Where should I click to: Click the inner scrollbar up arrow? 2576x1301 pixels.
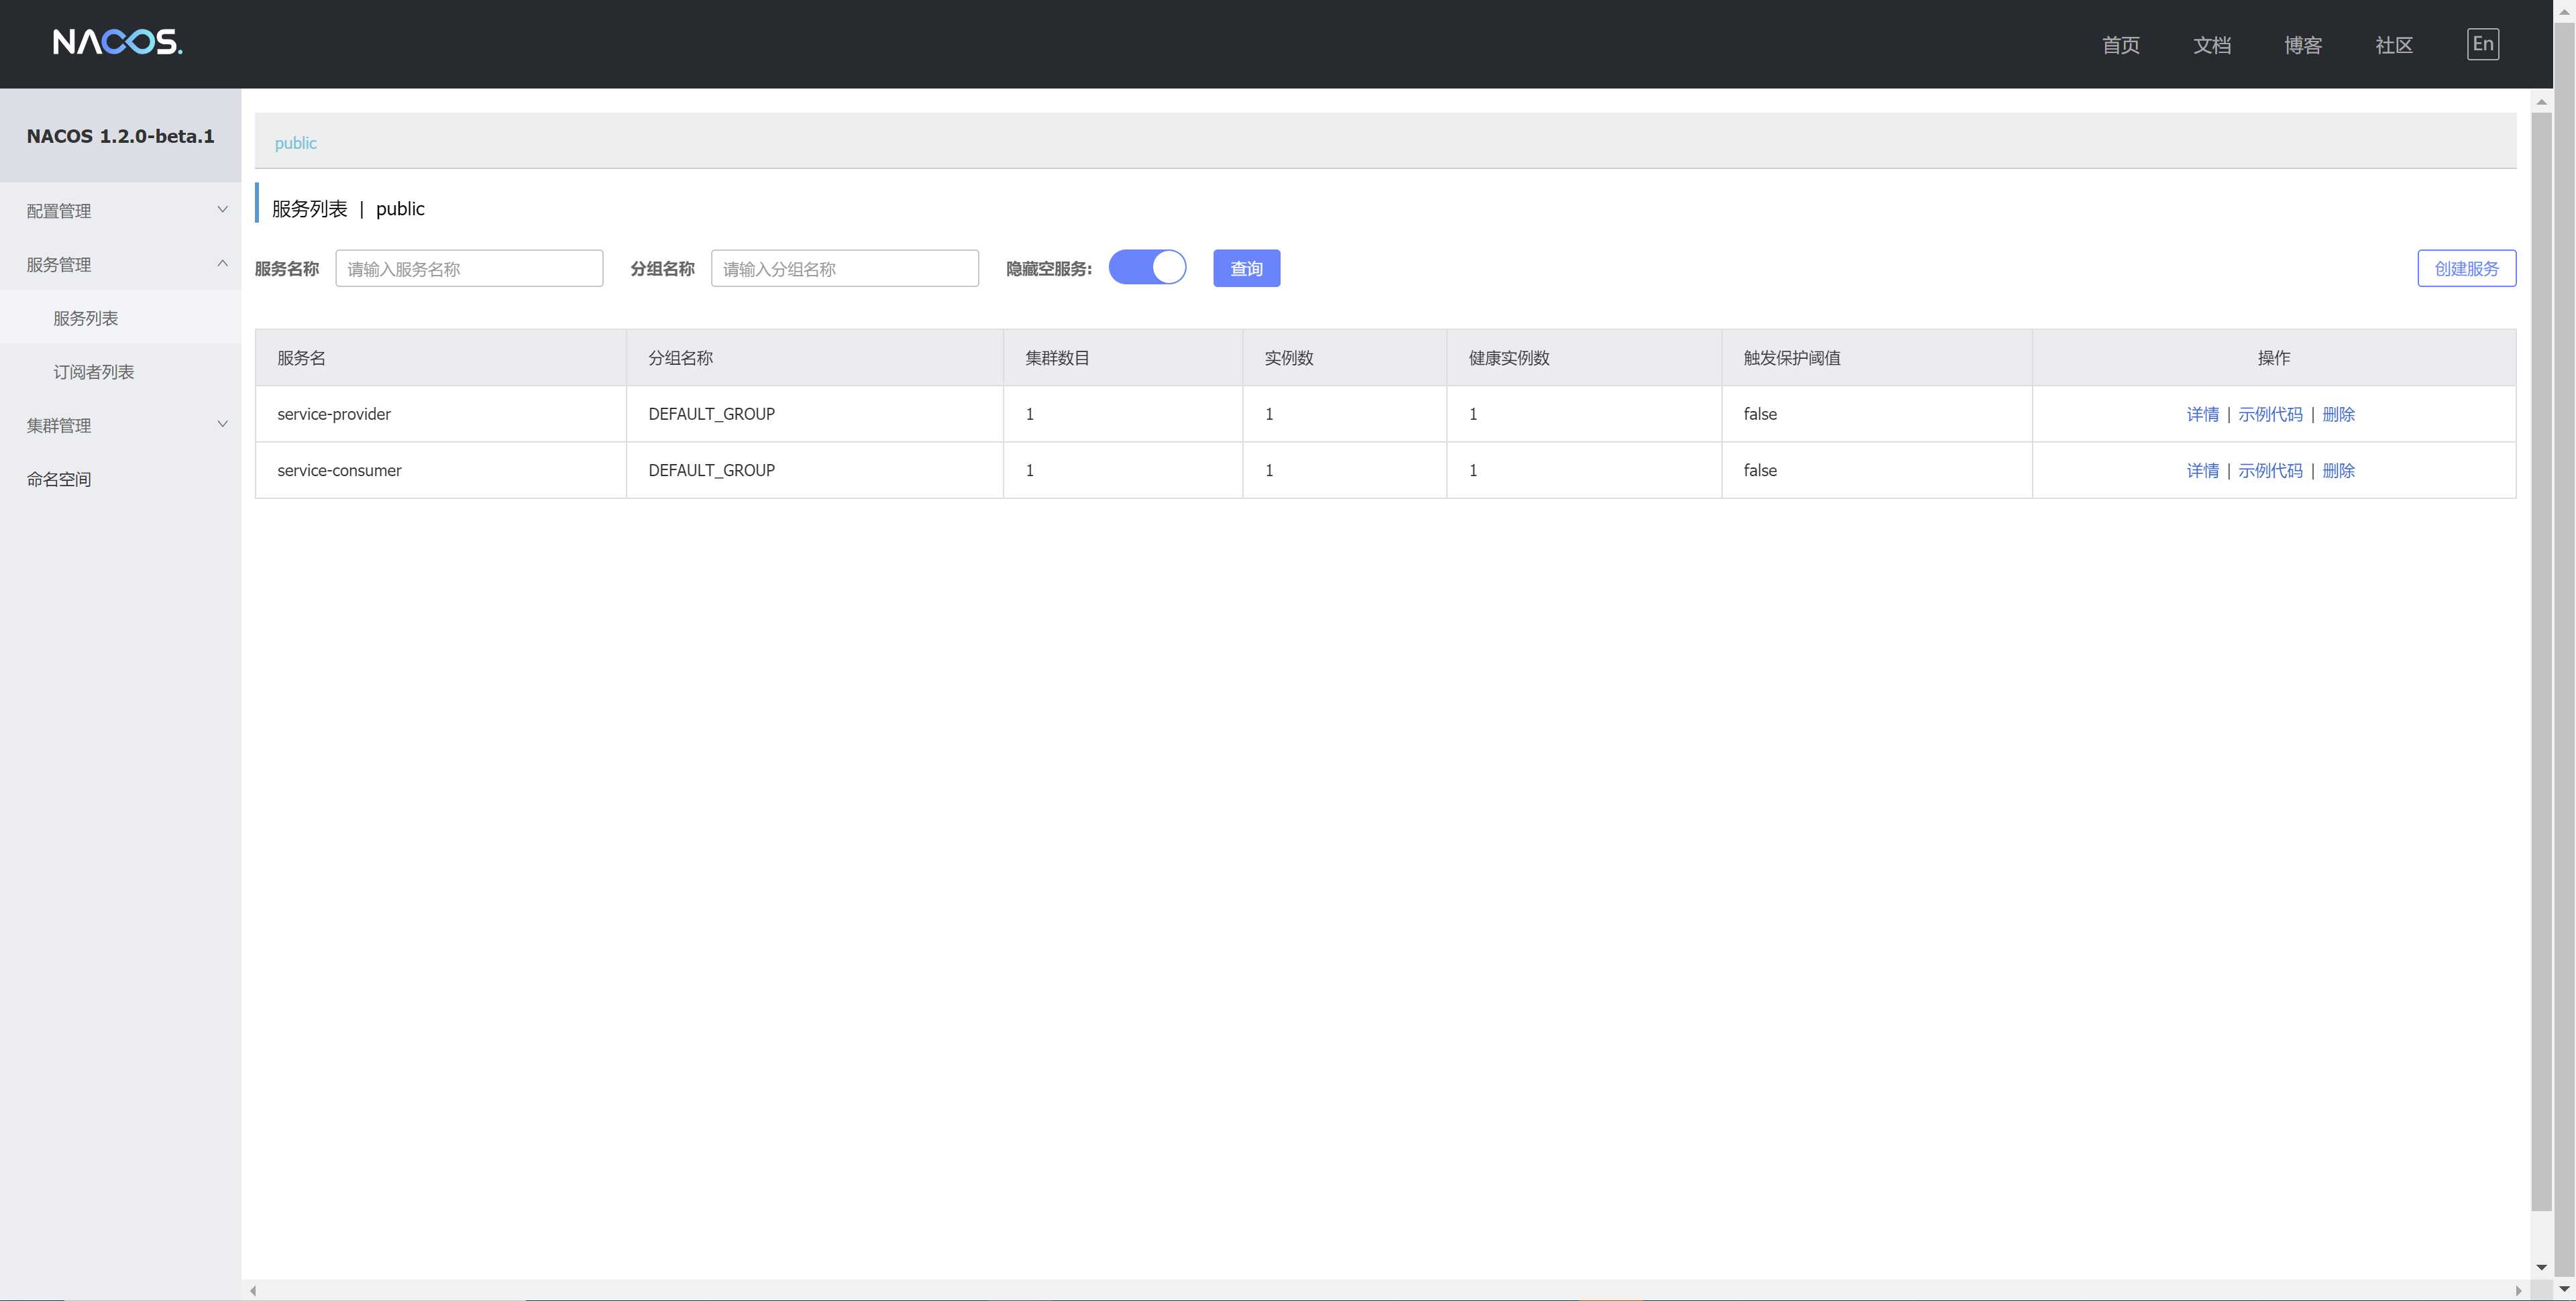pyautogui.click(x=2541, y=102)
